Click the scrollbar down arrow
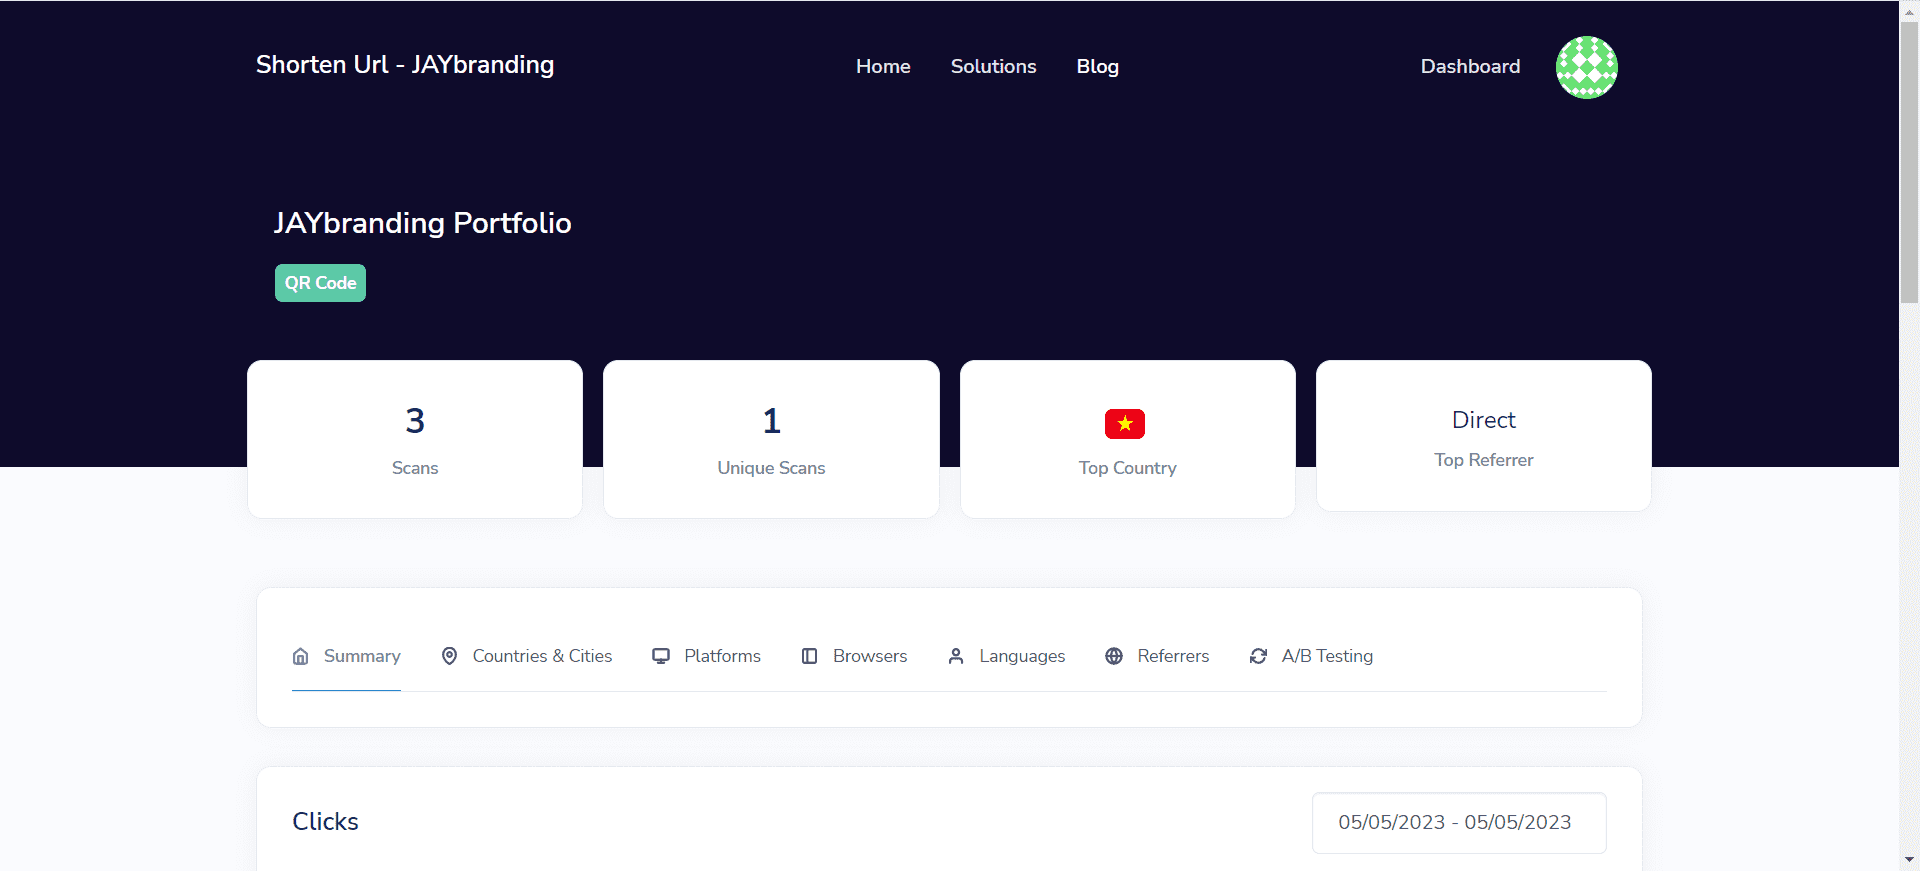 pos(1909,860)
